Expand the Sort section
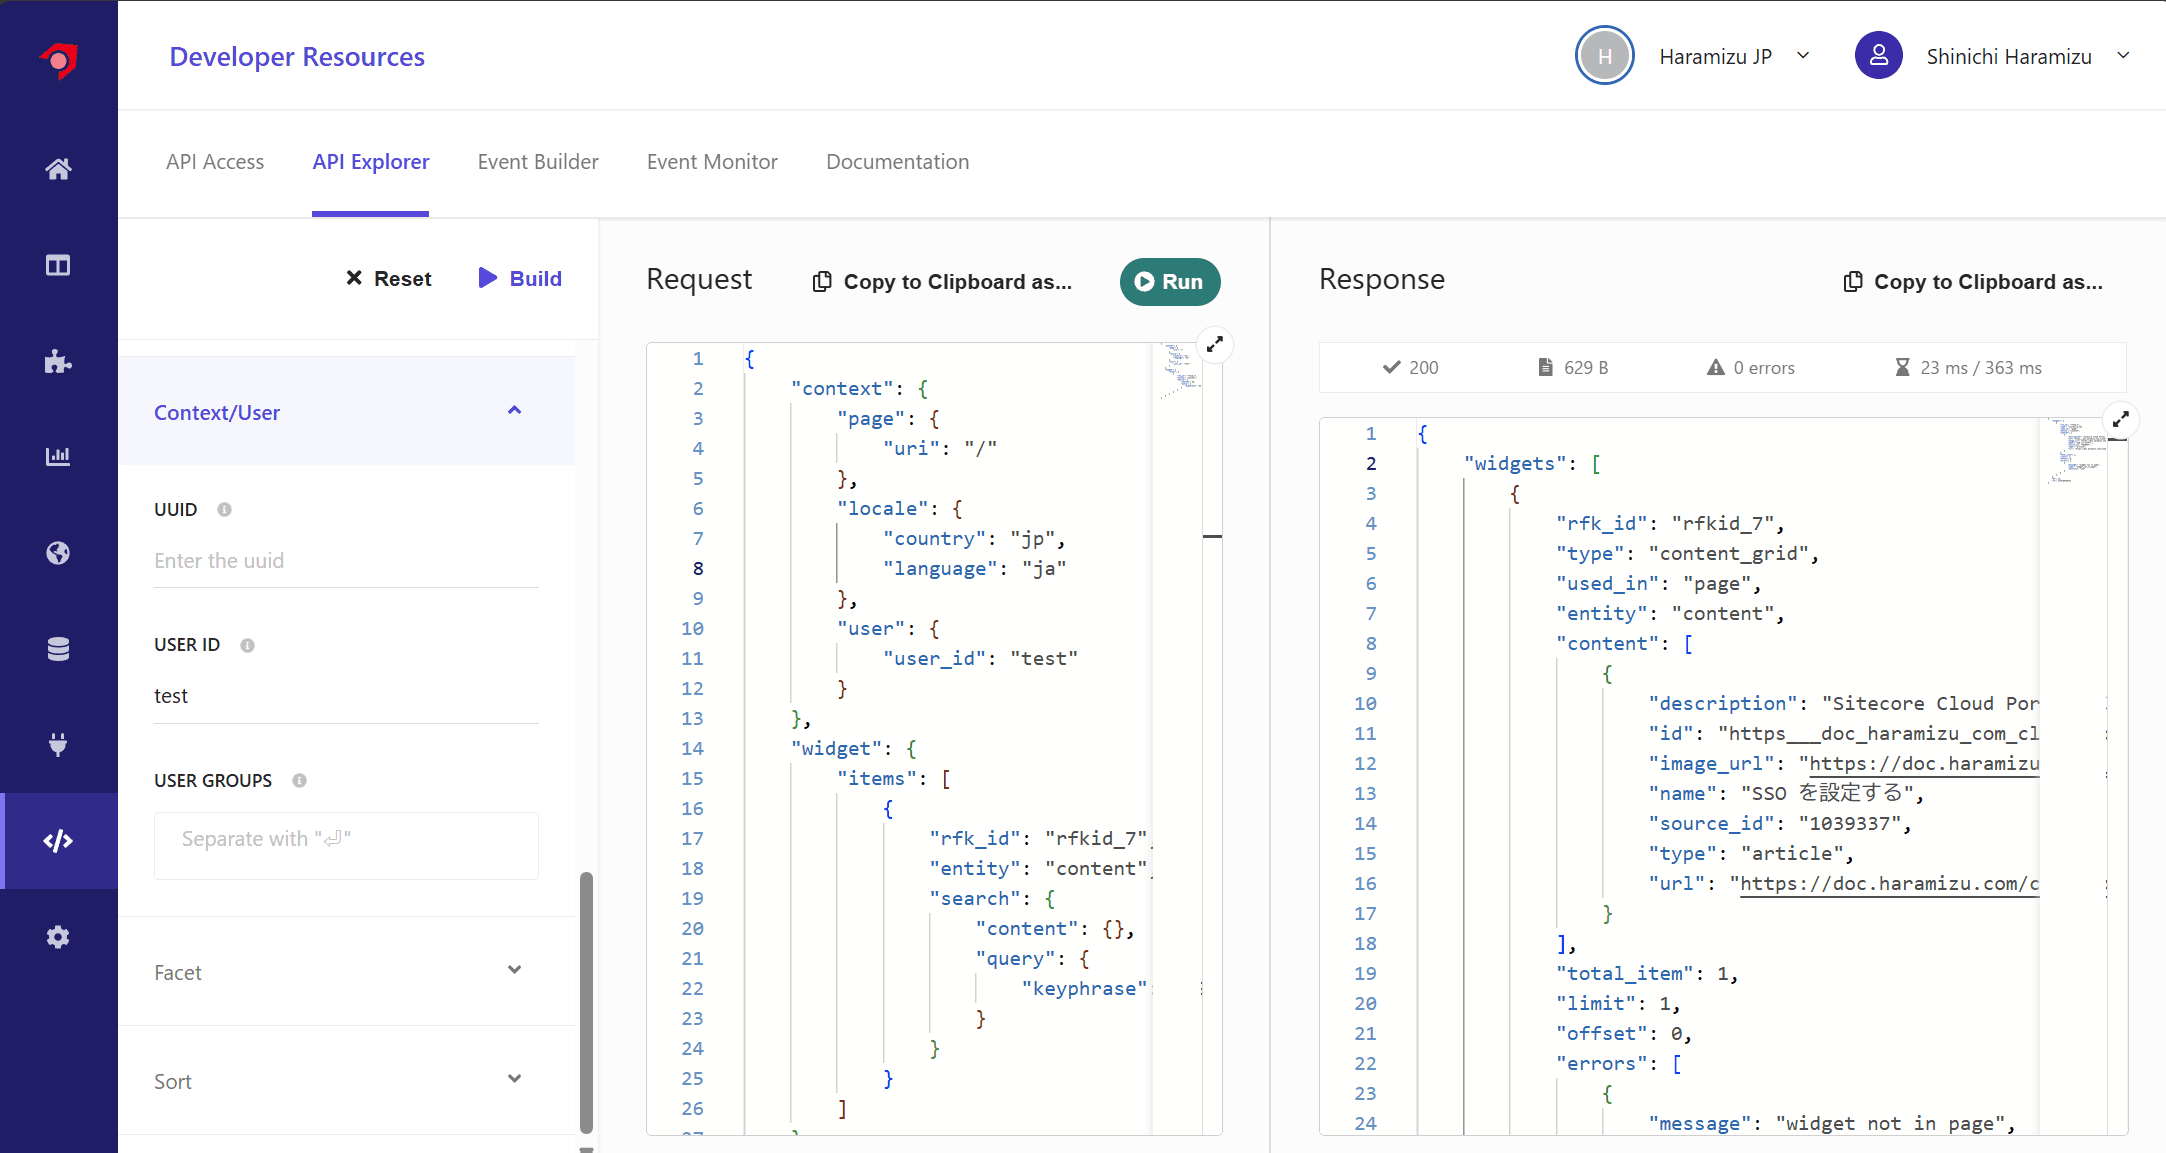2166x1153 pixels. (514, 1080)
